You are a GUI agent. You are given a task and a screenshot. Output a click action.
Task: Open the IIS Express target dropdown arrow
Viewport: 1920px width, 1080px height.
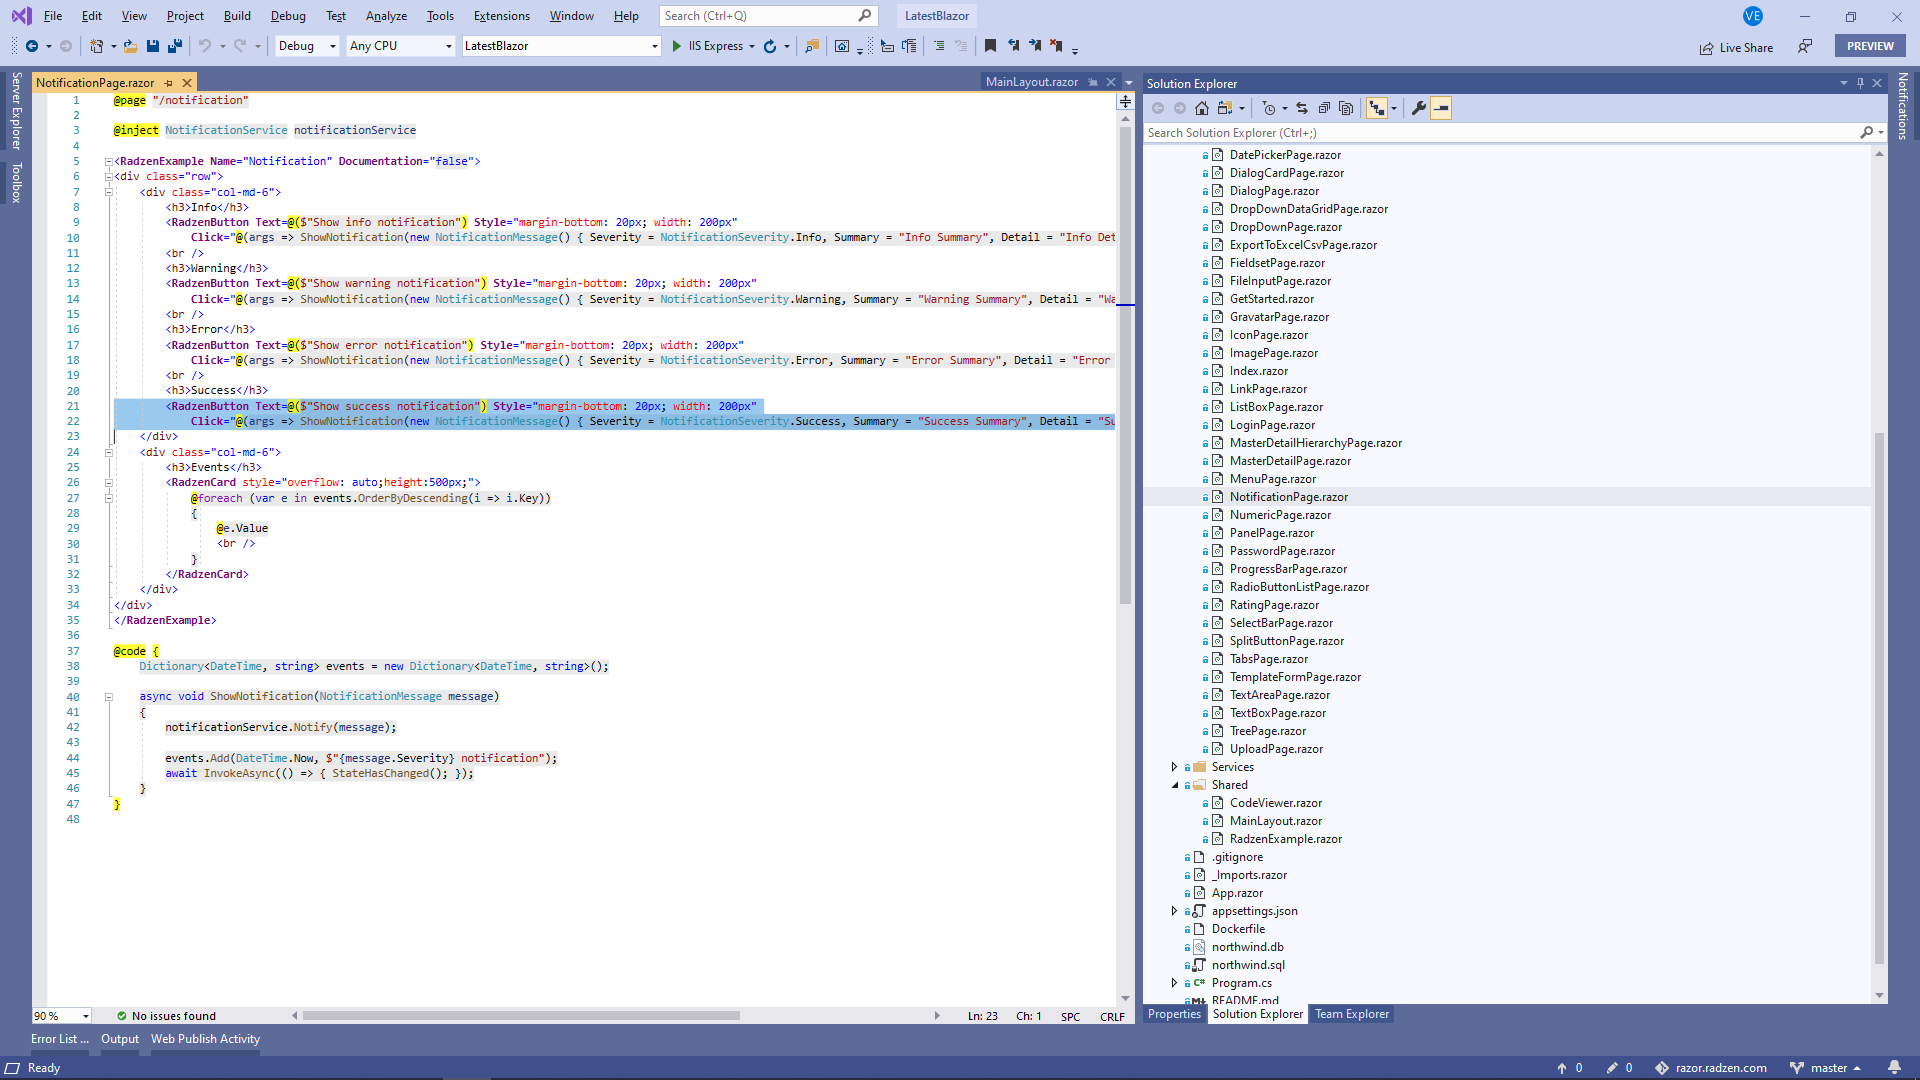coord(751,46)
